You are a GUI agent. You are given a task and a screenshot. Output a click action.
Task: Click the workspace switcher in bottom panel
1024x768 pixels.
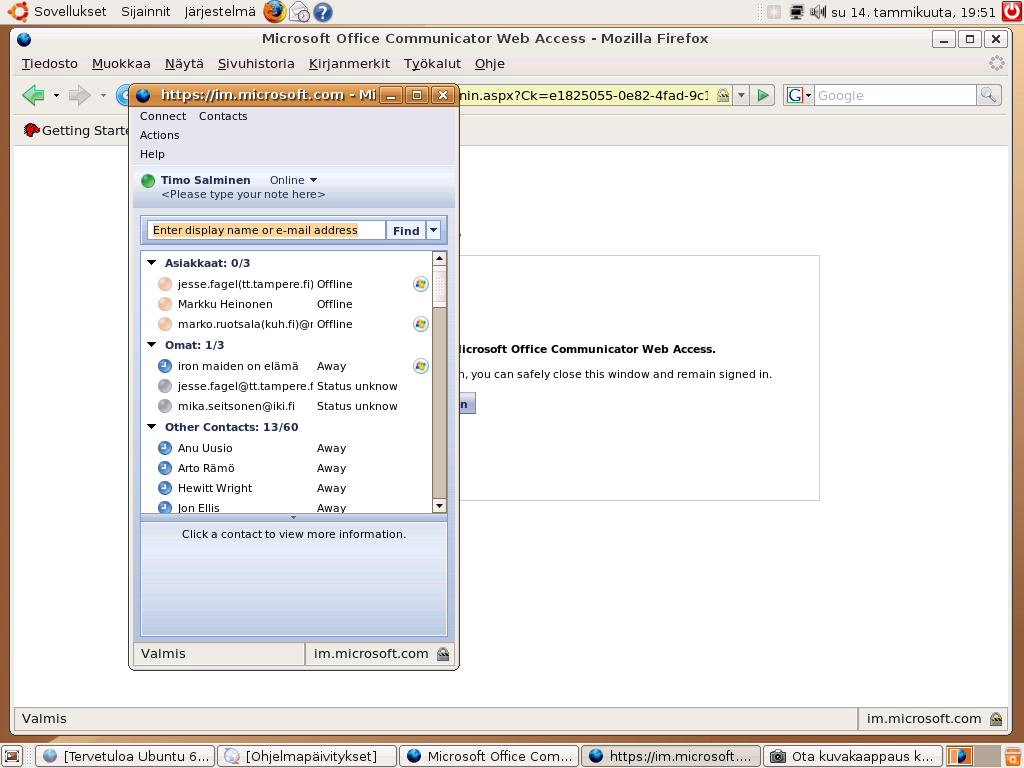972,756
